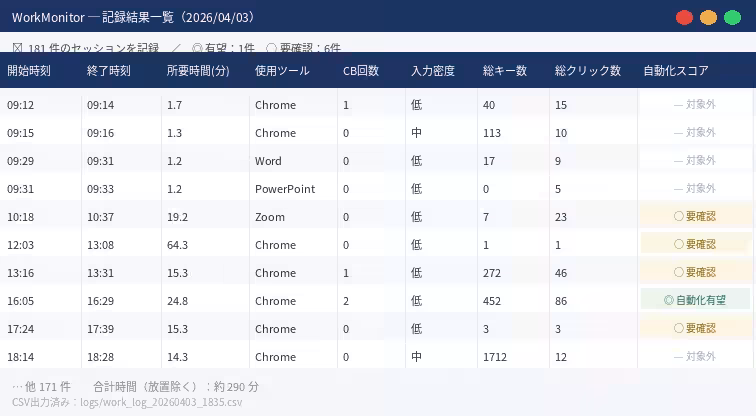Select the start time 09:15 cell
The height and width of the screenshot is (416, 756).
(x=21, y=133)
